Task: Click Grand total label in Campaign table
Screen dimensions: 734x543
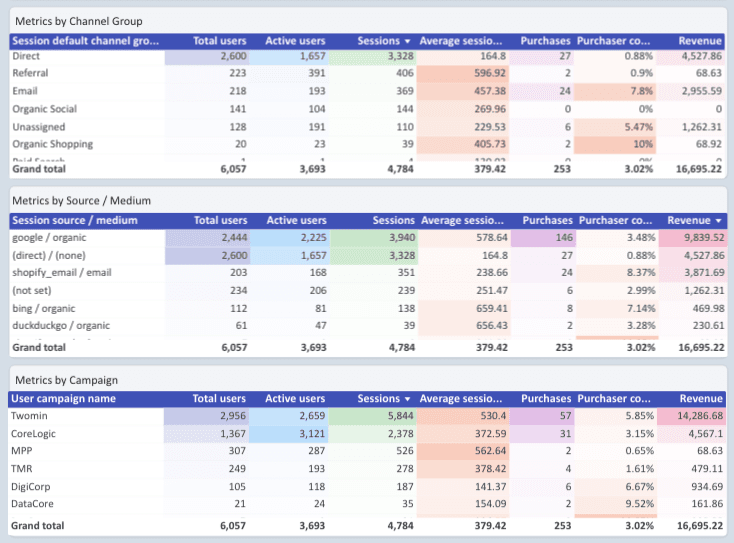Action: coord(37,526)
